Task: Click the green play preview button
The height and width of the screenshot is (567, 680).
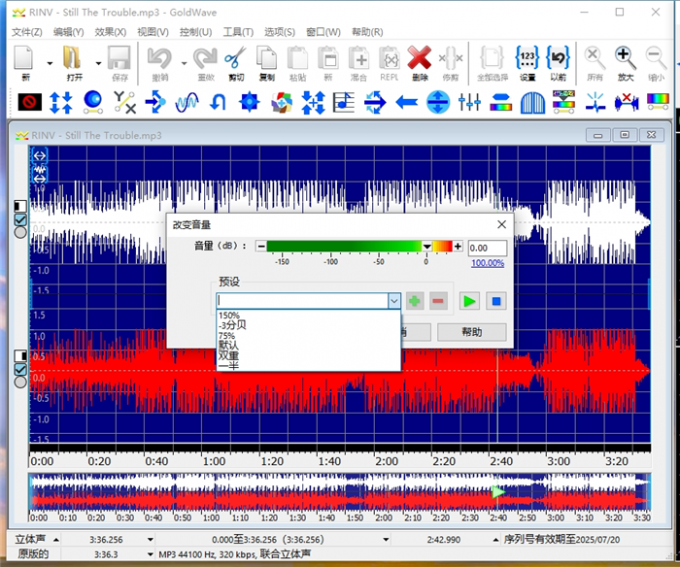Action: tap(469, 301)
